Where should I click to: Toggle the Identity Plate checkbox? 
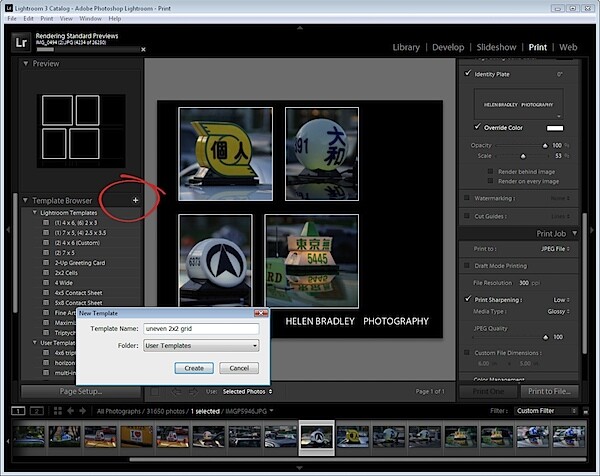click(x=468, y=73)
